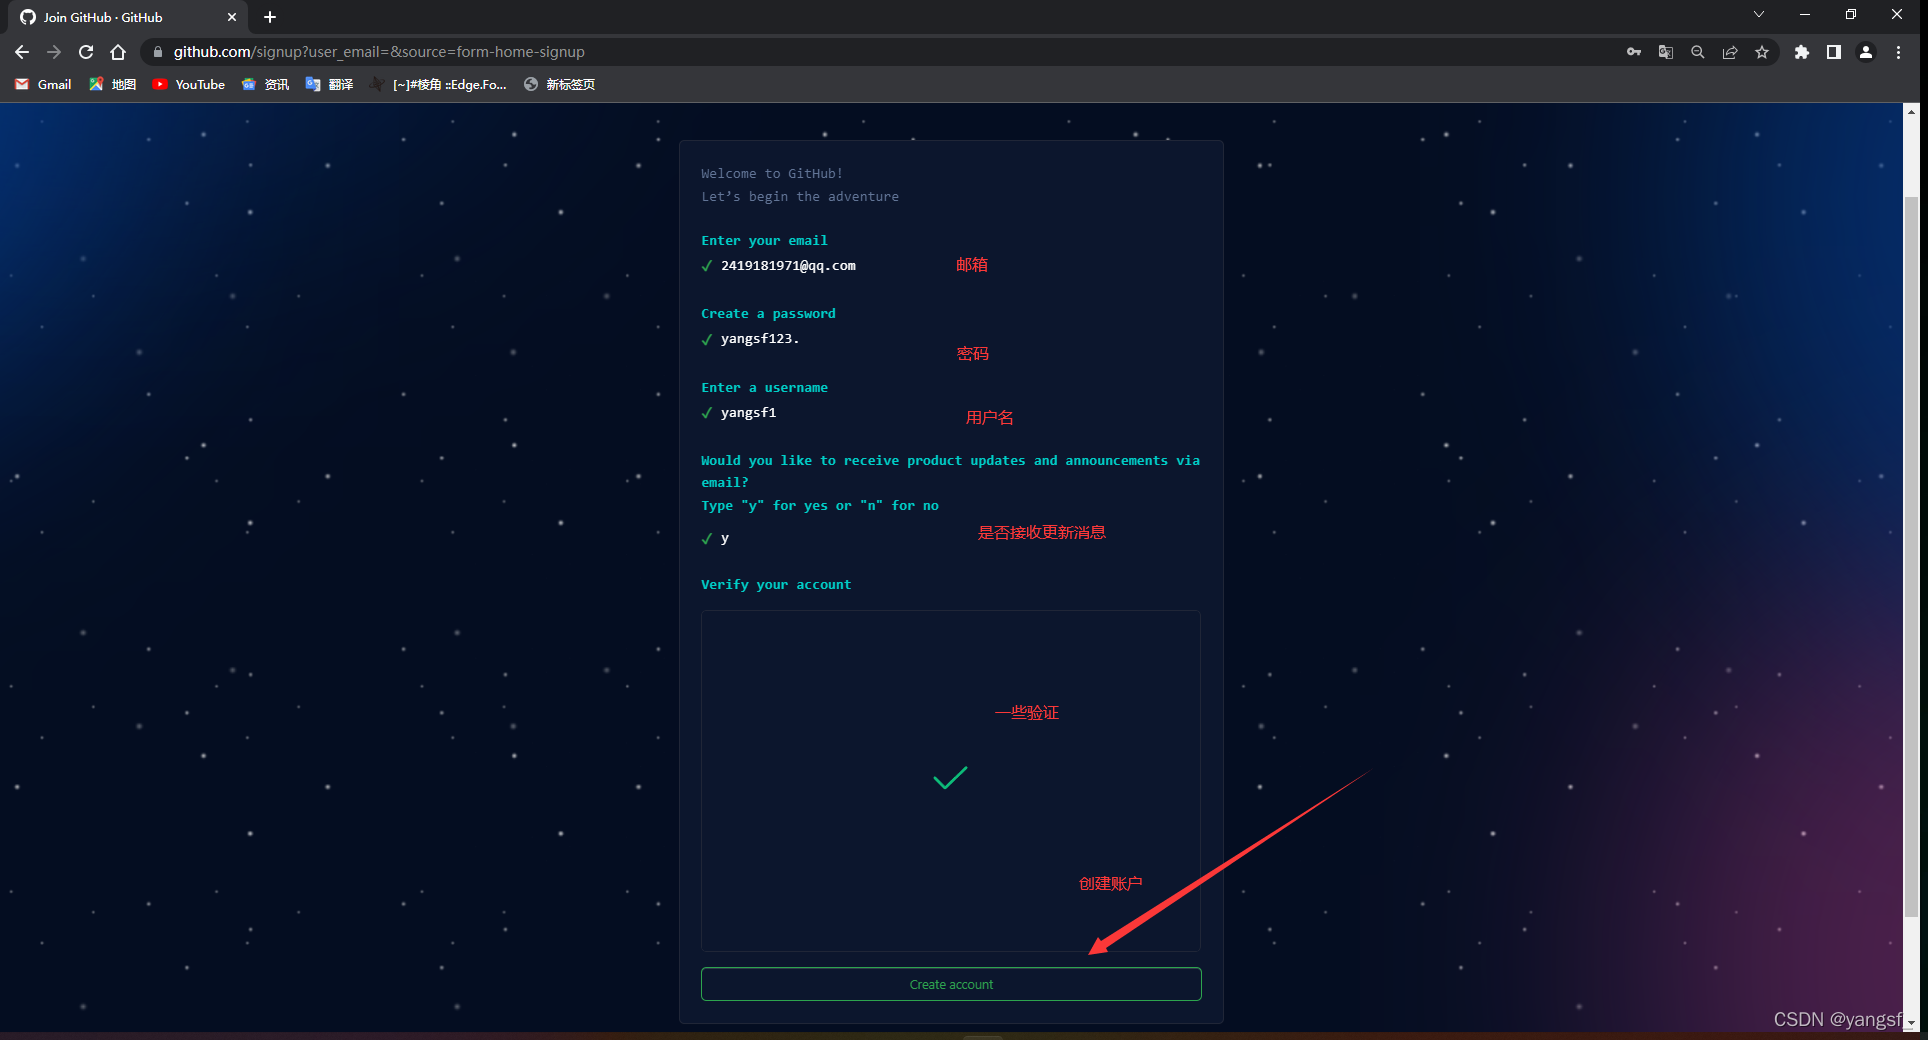This screenshot has height=1040, width=1928.
Task: Click the "Welcome to GitHub!" text
Action: [772, 174]
